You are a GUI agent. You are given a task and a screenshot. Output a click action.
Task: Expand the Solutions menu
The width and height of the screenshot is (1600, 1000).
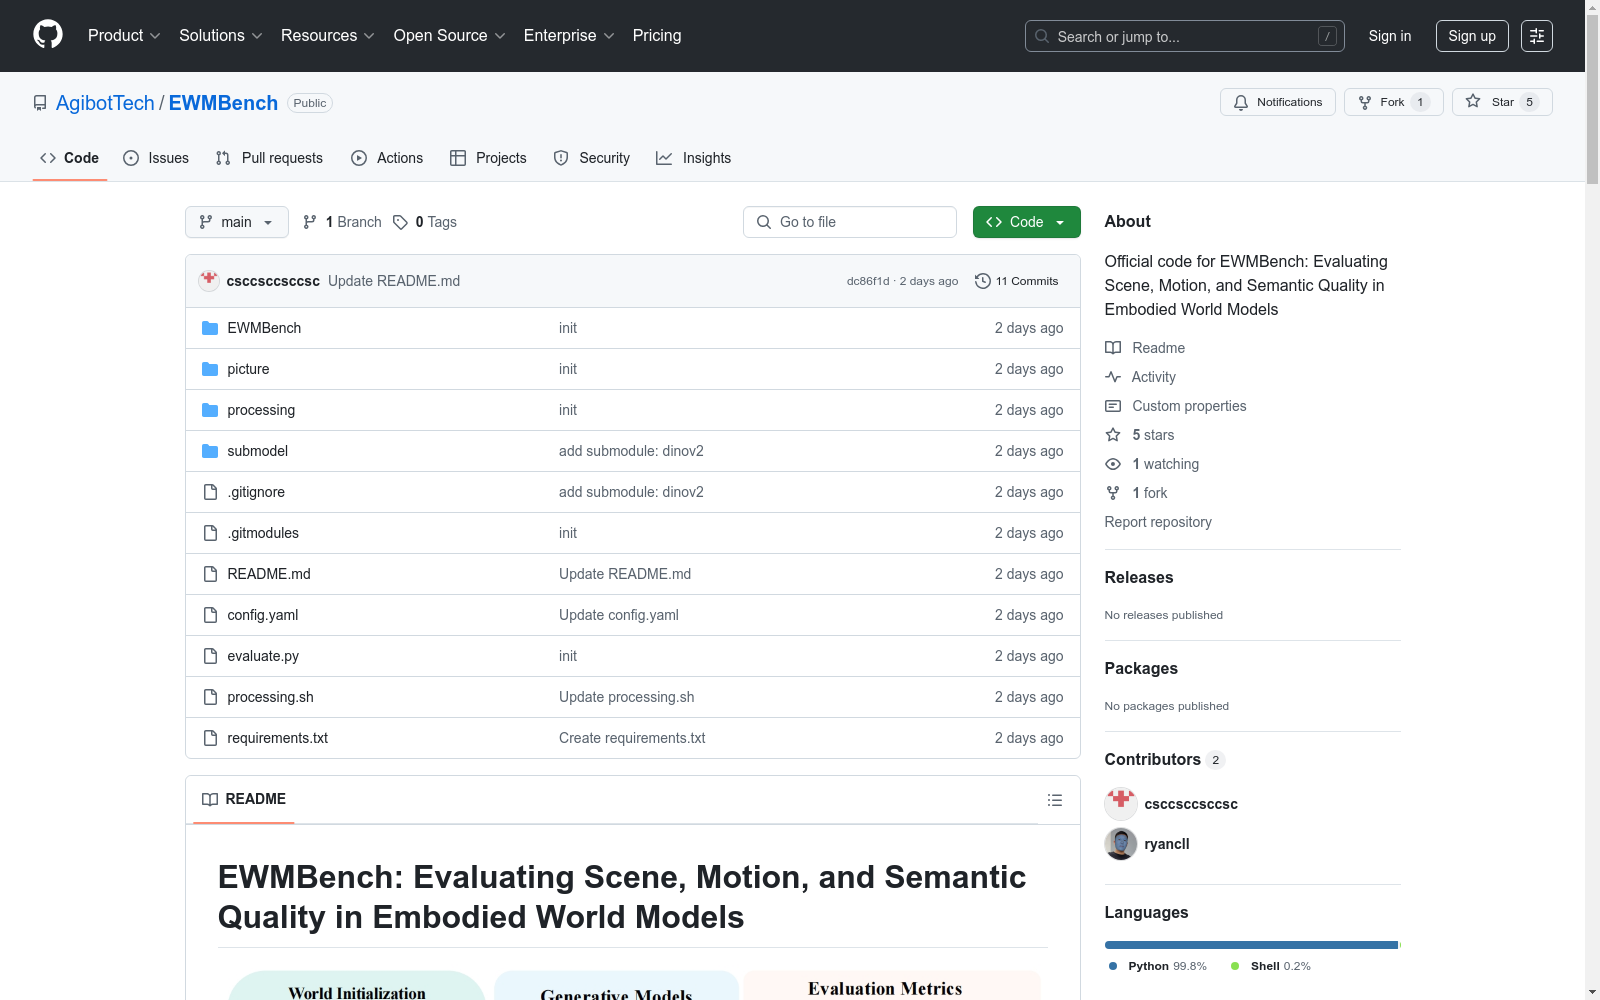(221, 36)
